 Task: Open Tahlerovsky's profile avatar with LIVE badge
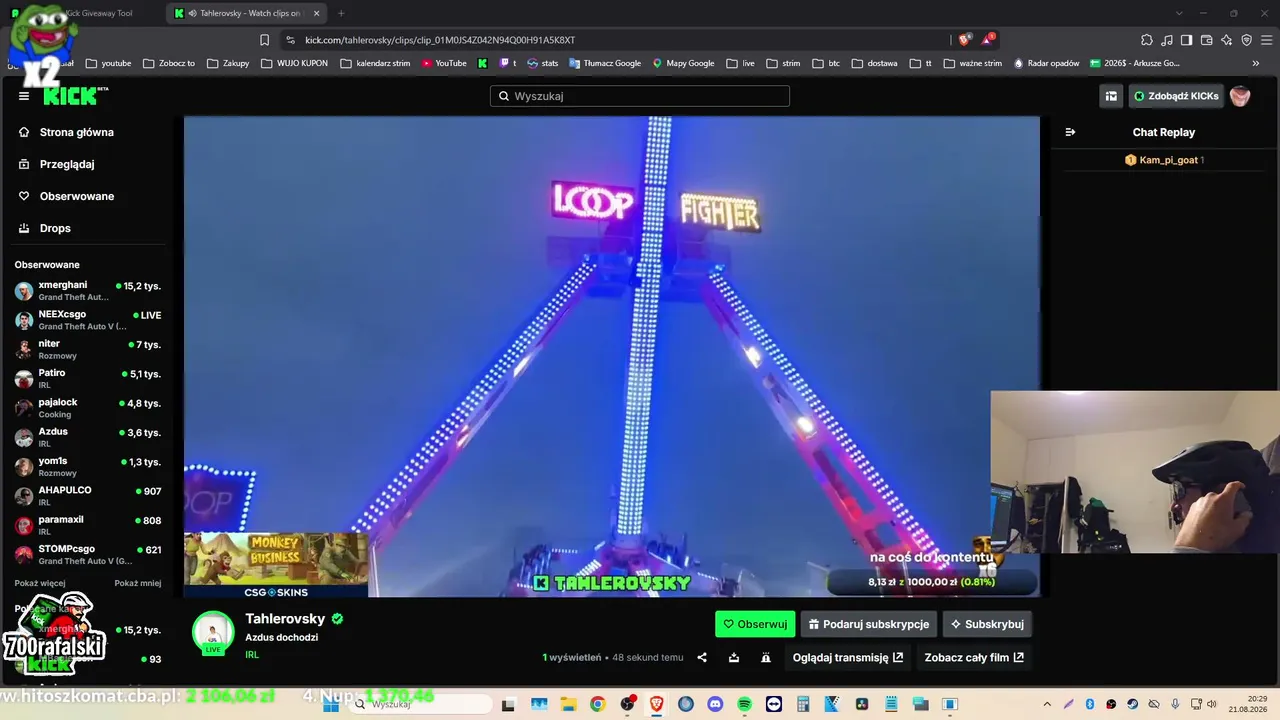click(x=213, y=634)
